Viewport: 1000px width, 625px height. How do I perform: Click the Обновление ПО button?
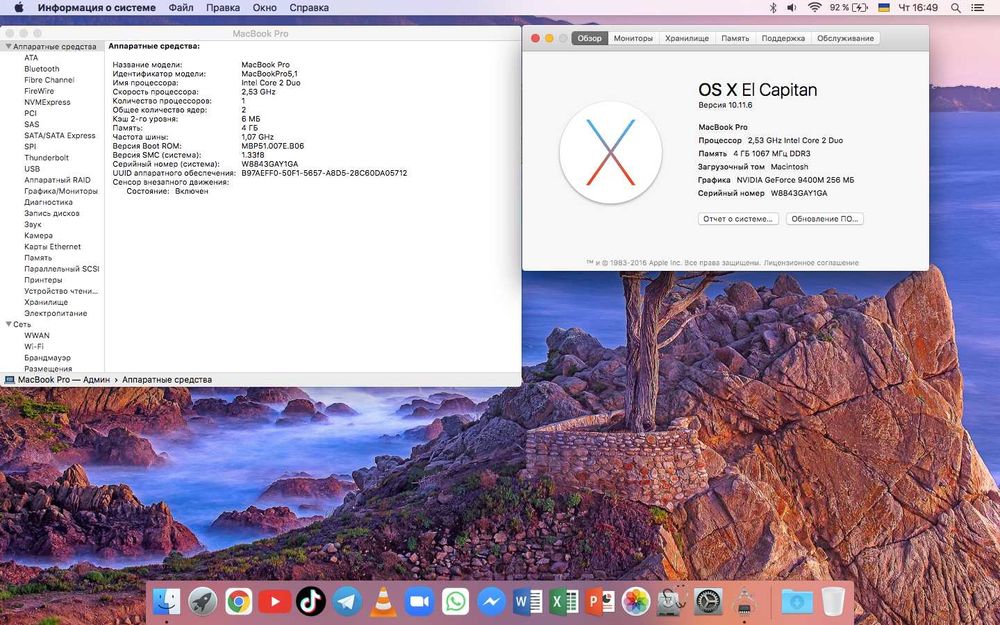[825, 219]
